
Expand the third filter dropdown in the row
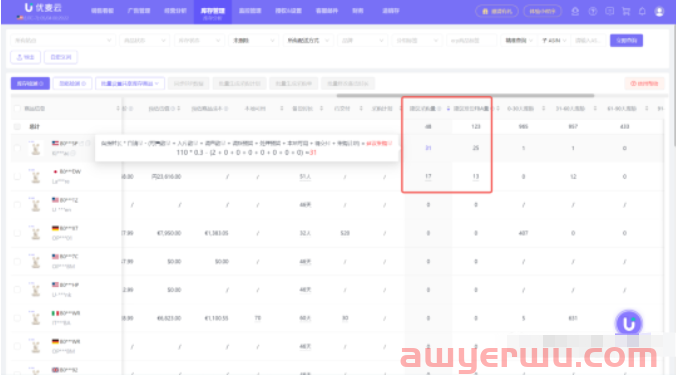click(x=199, y=41)
